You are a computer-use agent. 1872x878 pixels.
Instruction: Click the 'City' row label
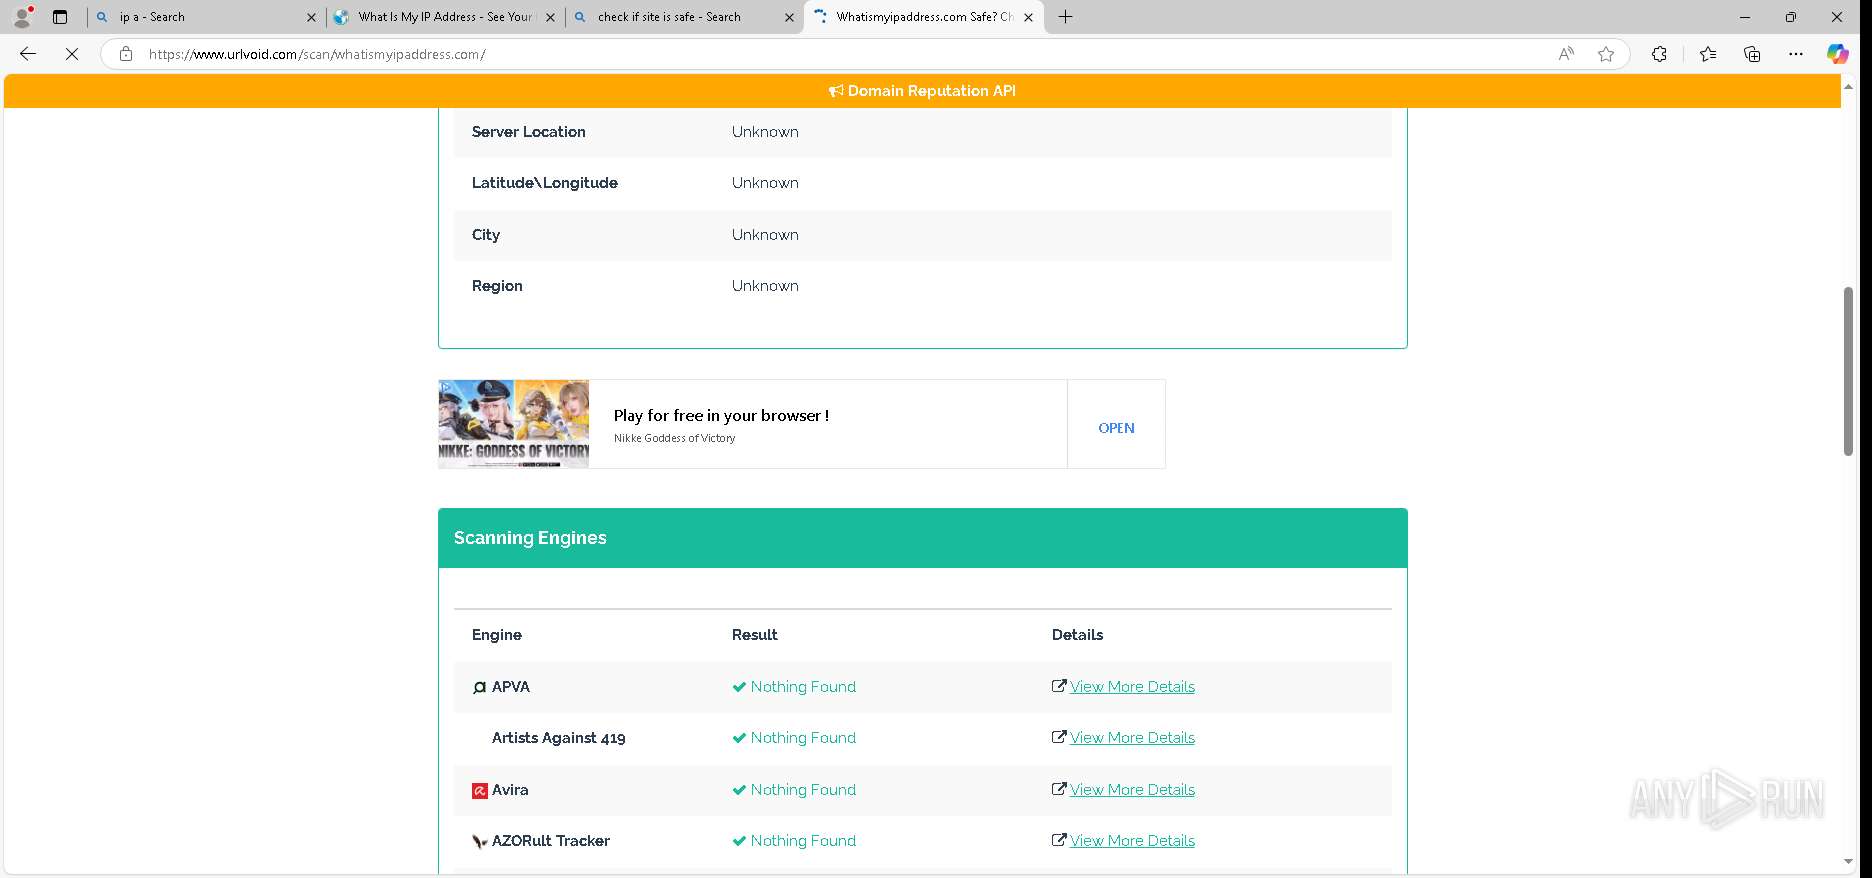[x=486, y=235]
